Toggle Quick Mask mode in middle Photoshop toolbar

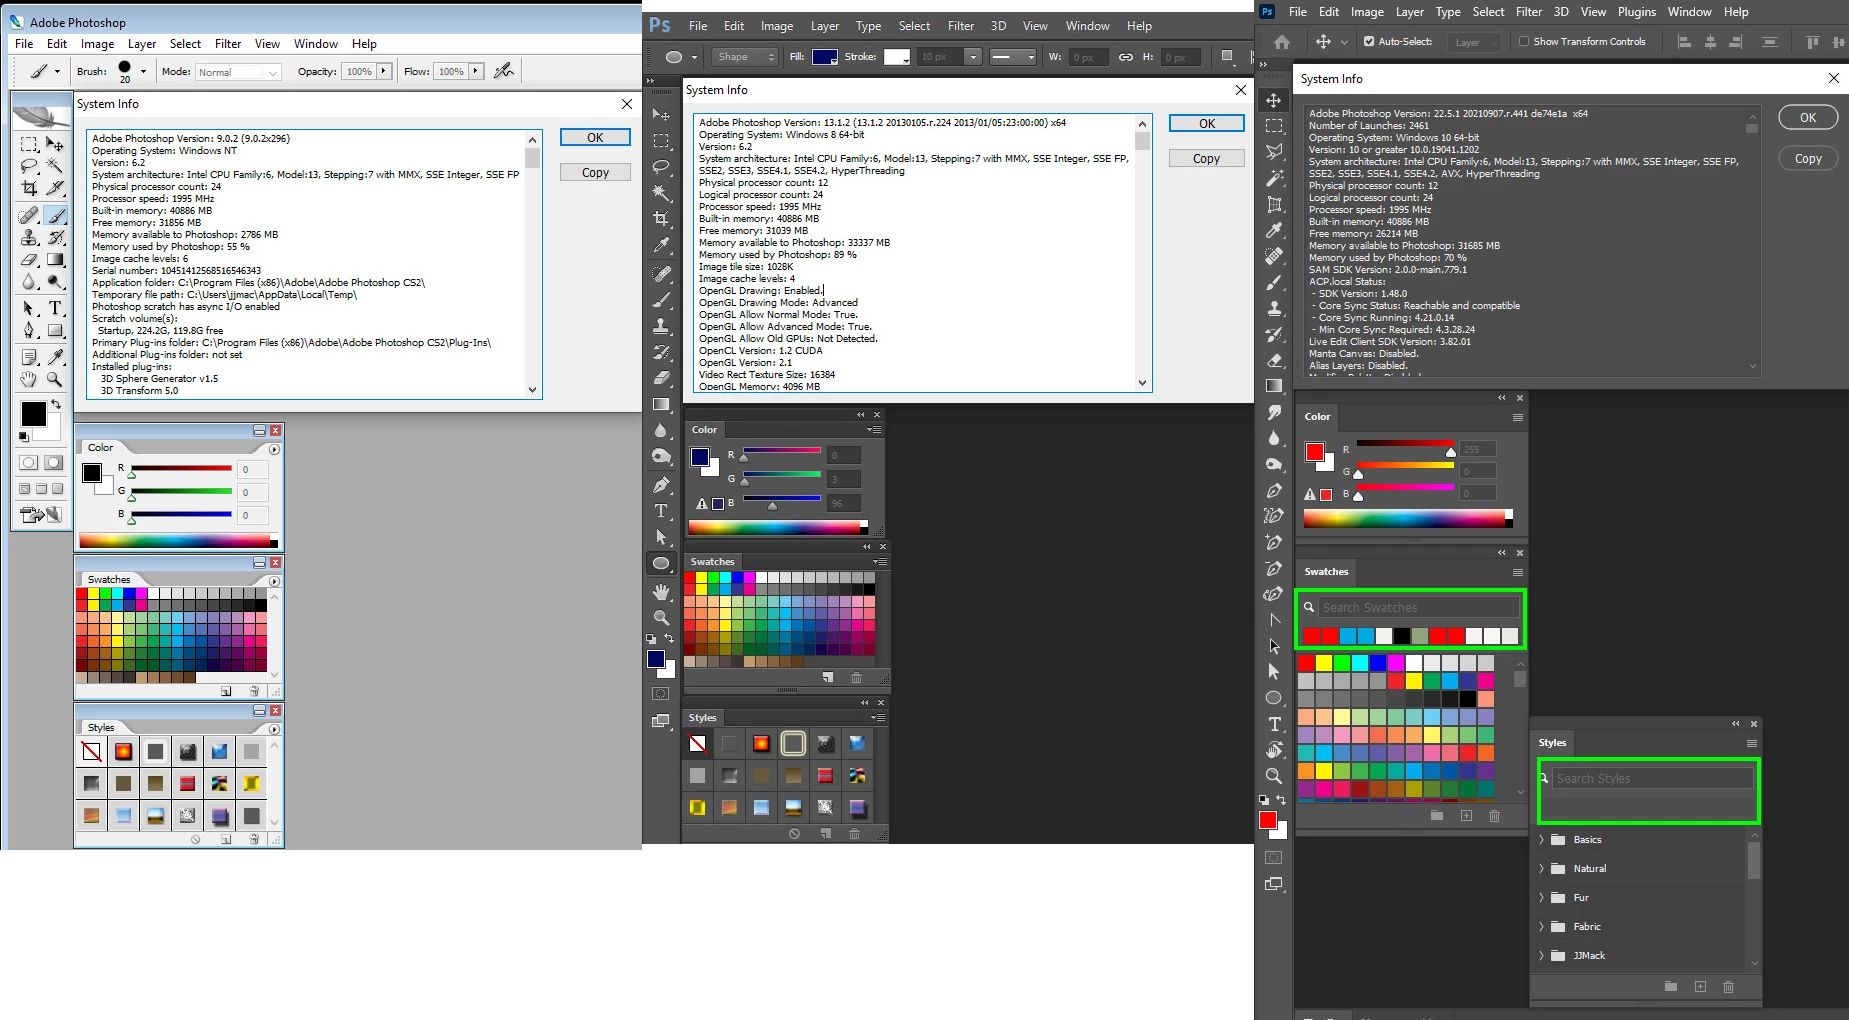click(x=661, y=693)
